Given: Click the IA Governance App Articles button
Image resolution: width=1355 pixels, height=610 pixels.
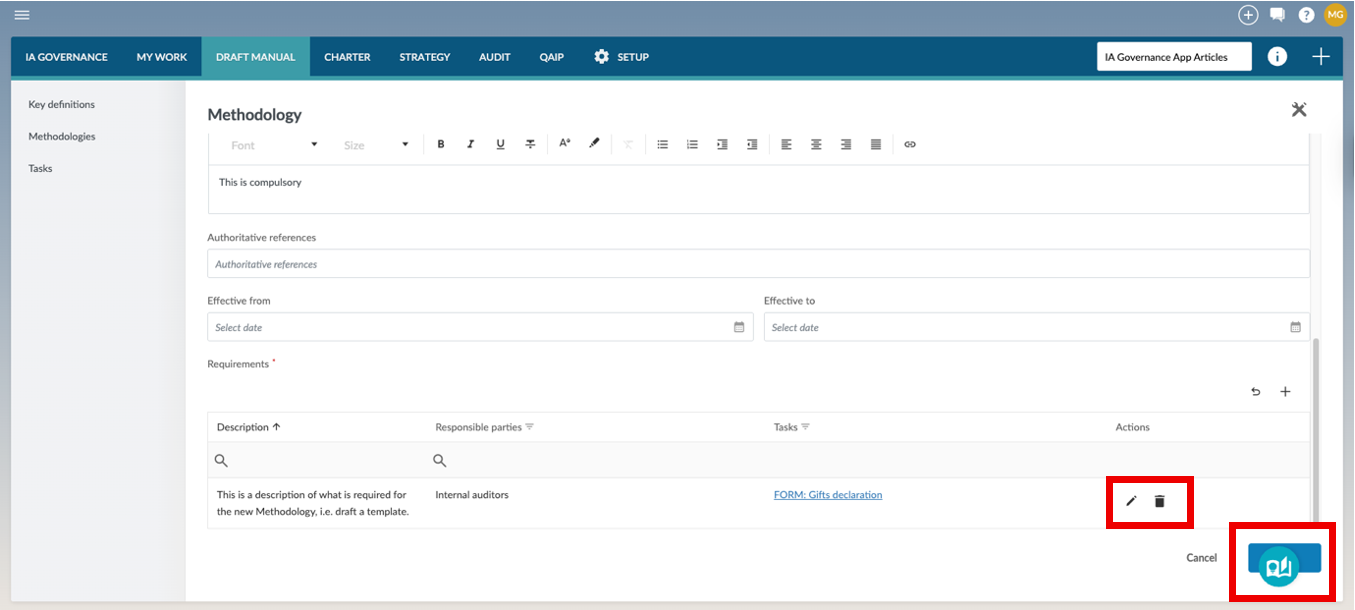Looking at the screenshot, I should click(x=1175, y=57).
